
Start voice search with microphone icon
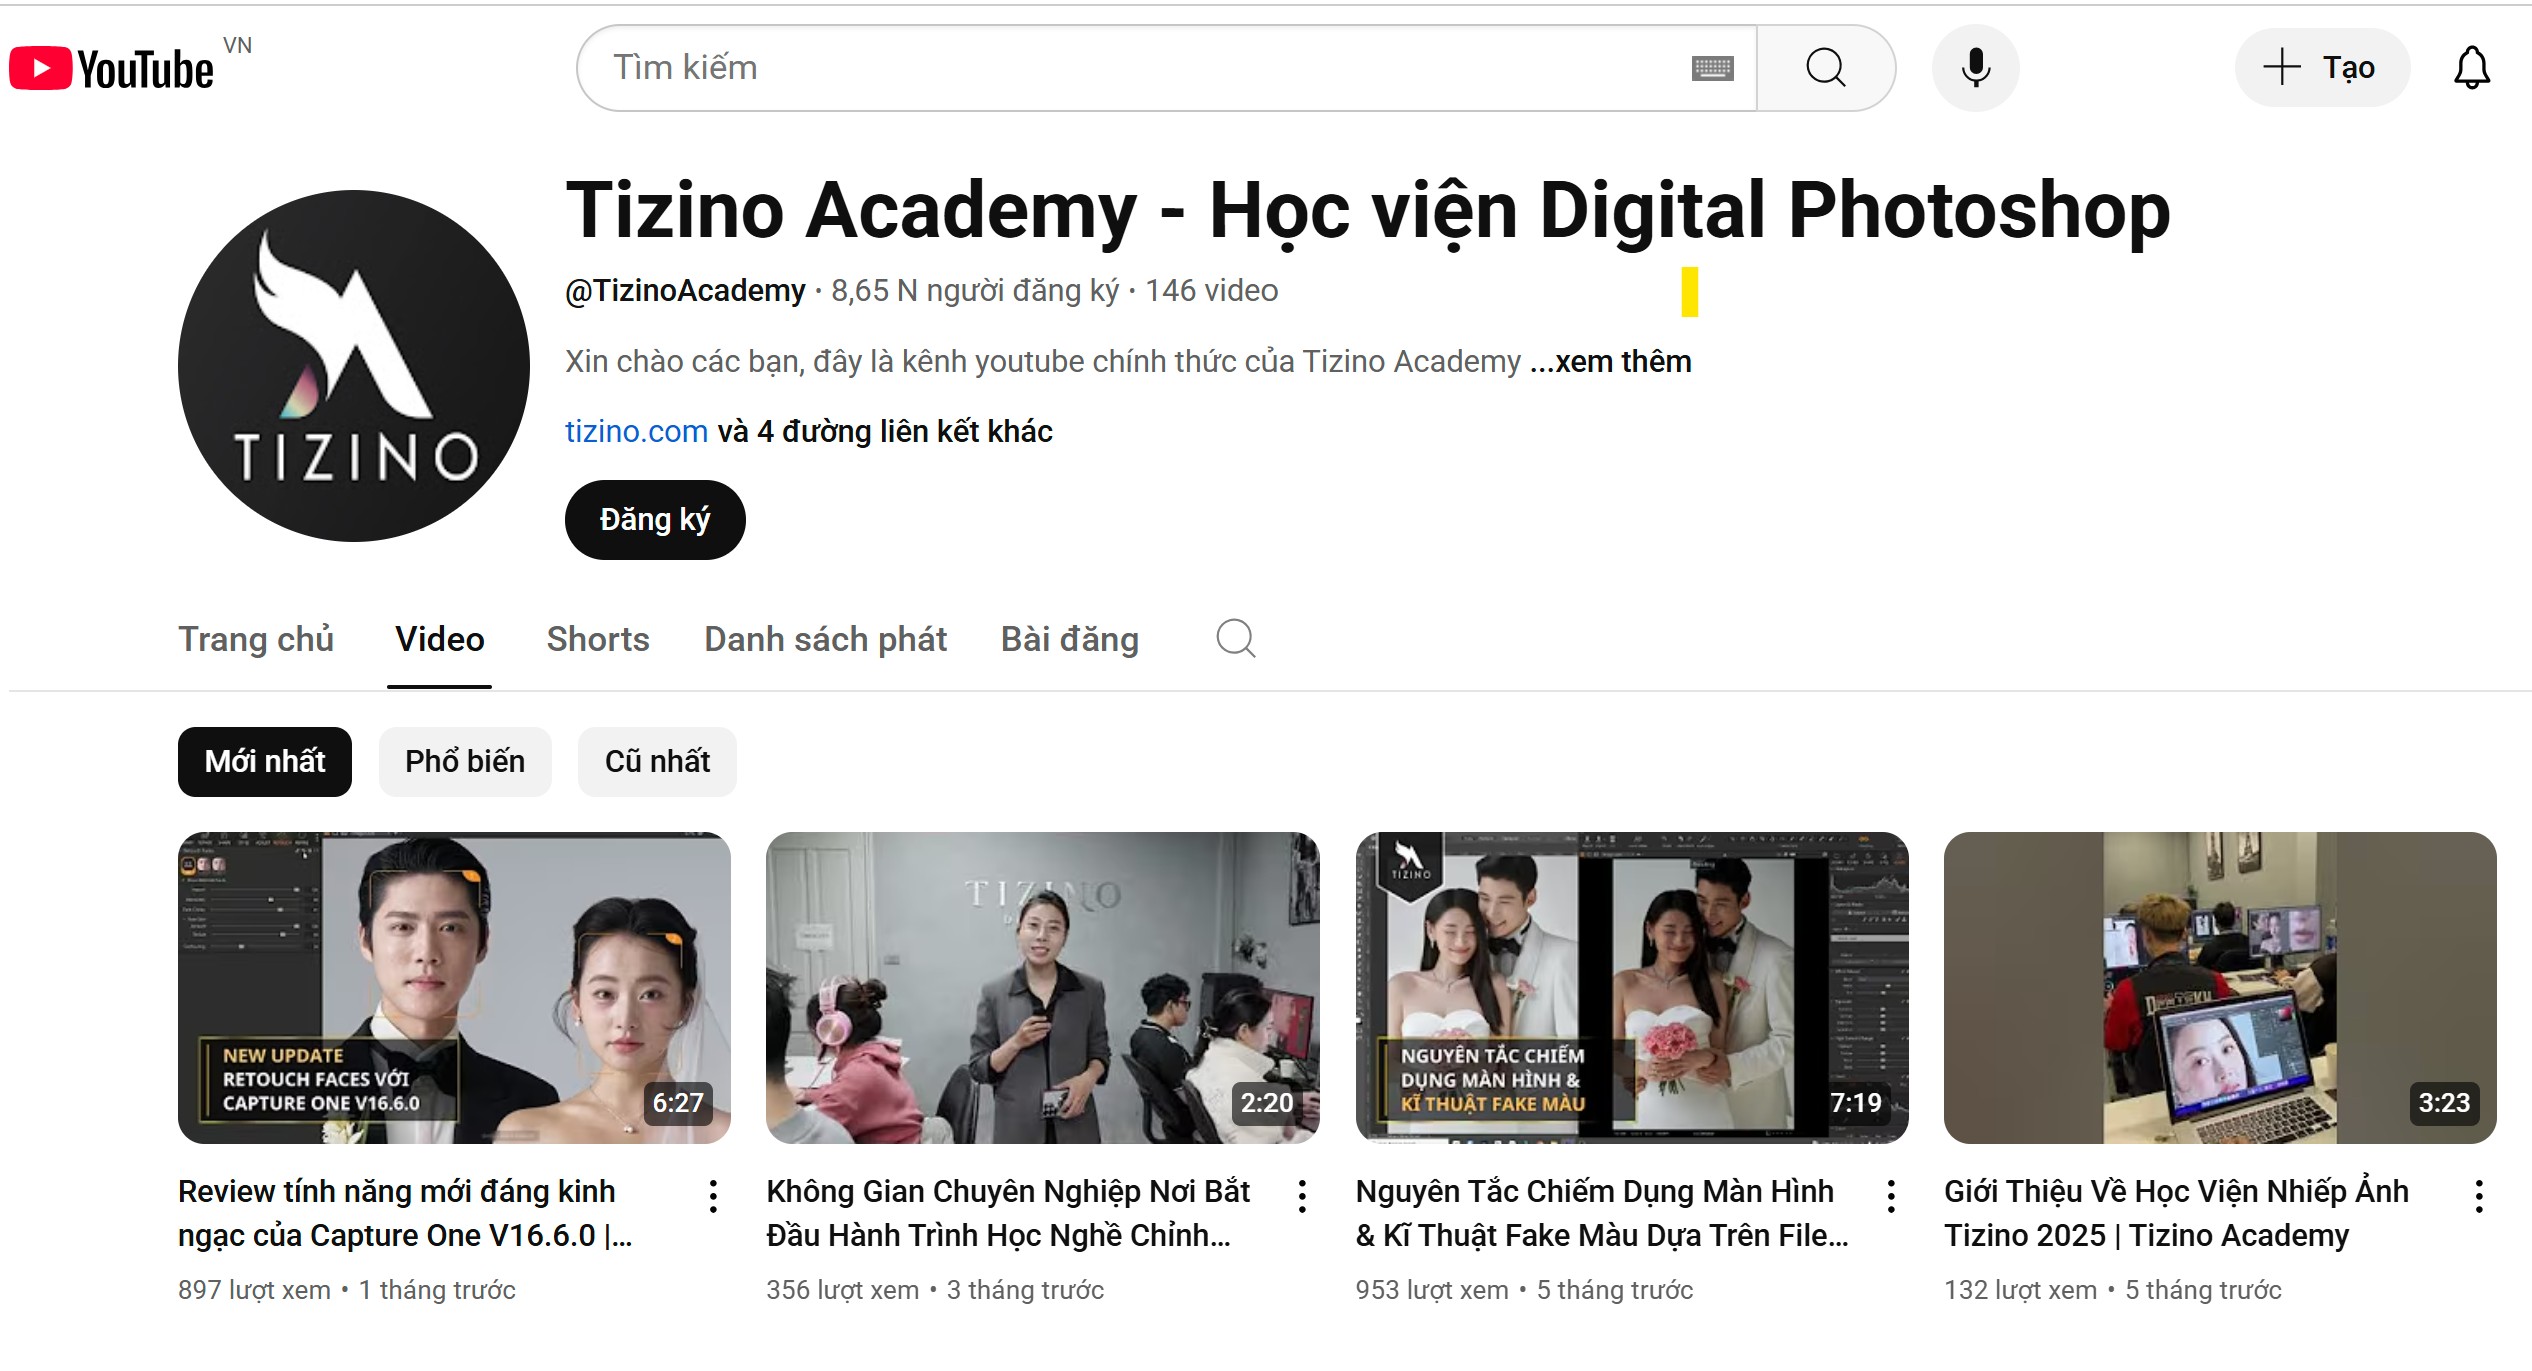1975,68
